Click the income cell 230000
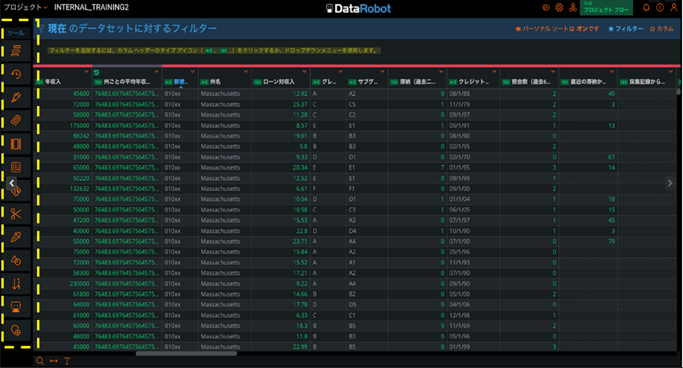The width and height of the screenshot is (683, 368). coord(80,284)
